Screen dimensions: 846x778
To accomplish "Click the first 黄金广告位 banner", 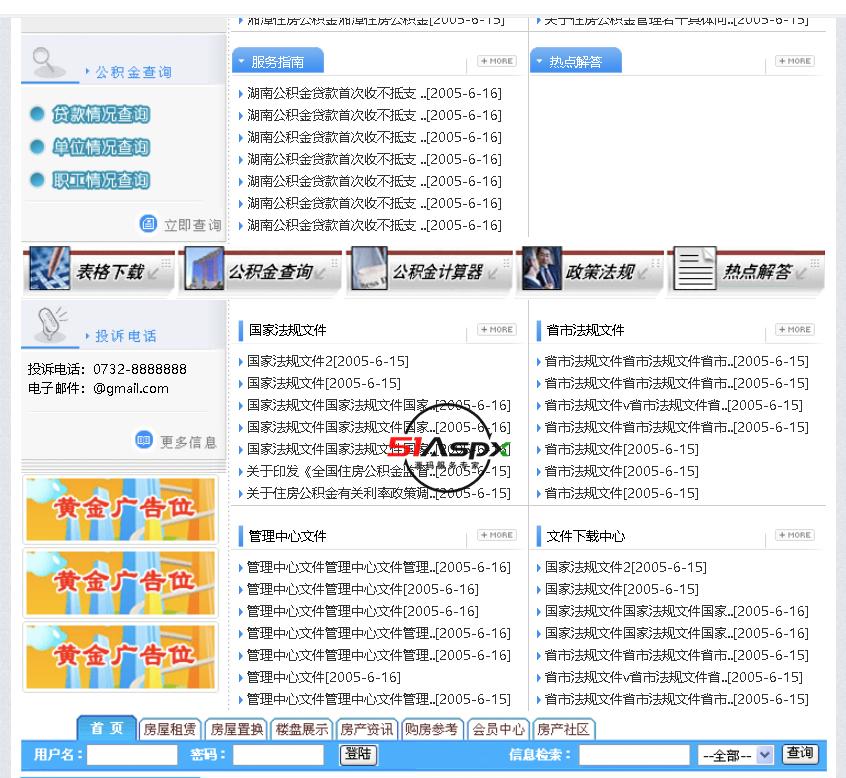I will click(120, 509).
